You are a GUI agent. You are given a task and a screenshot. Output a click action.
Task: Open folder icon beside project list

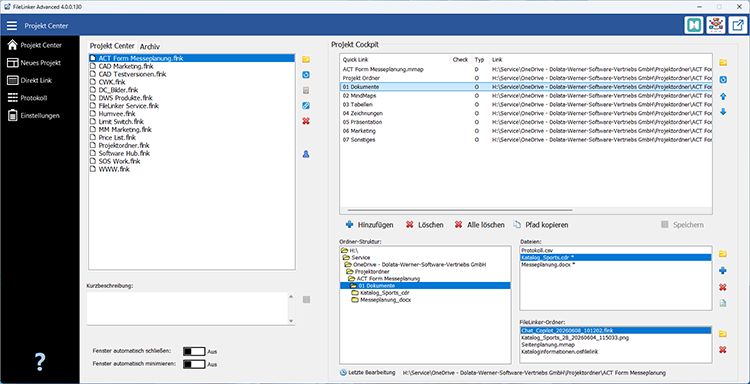pos(306,59)
